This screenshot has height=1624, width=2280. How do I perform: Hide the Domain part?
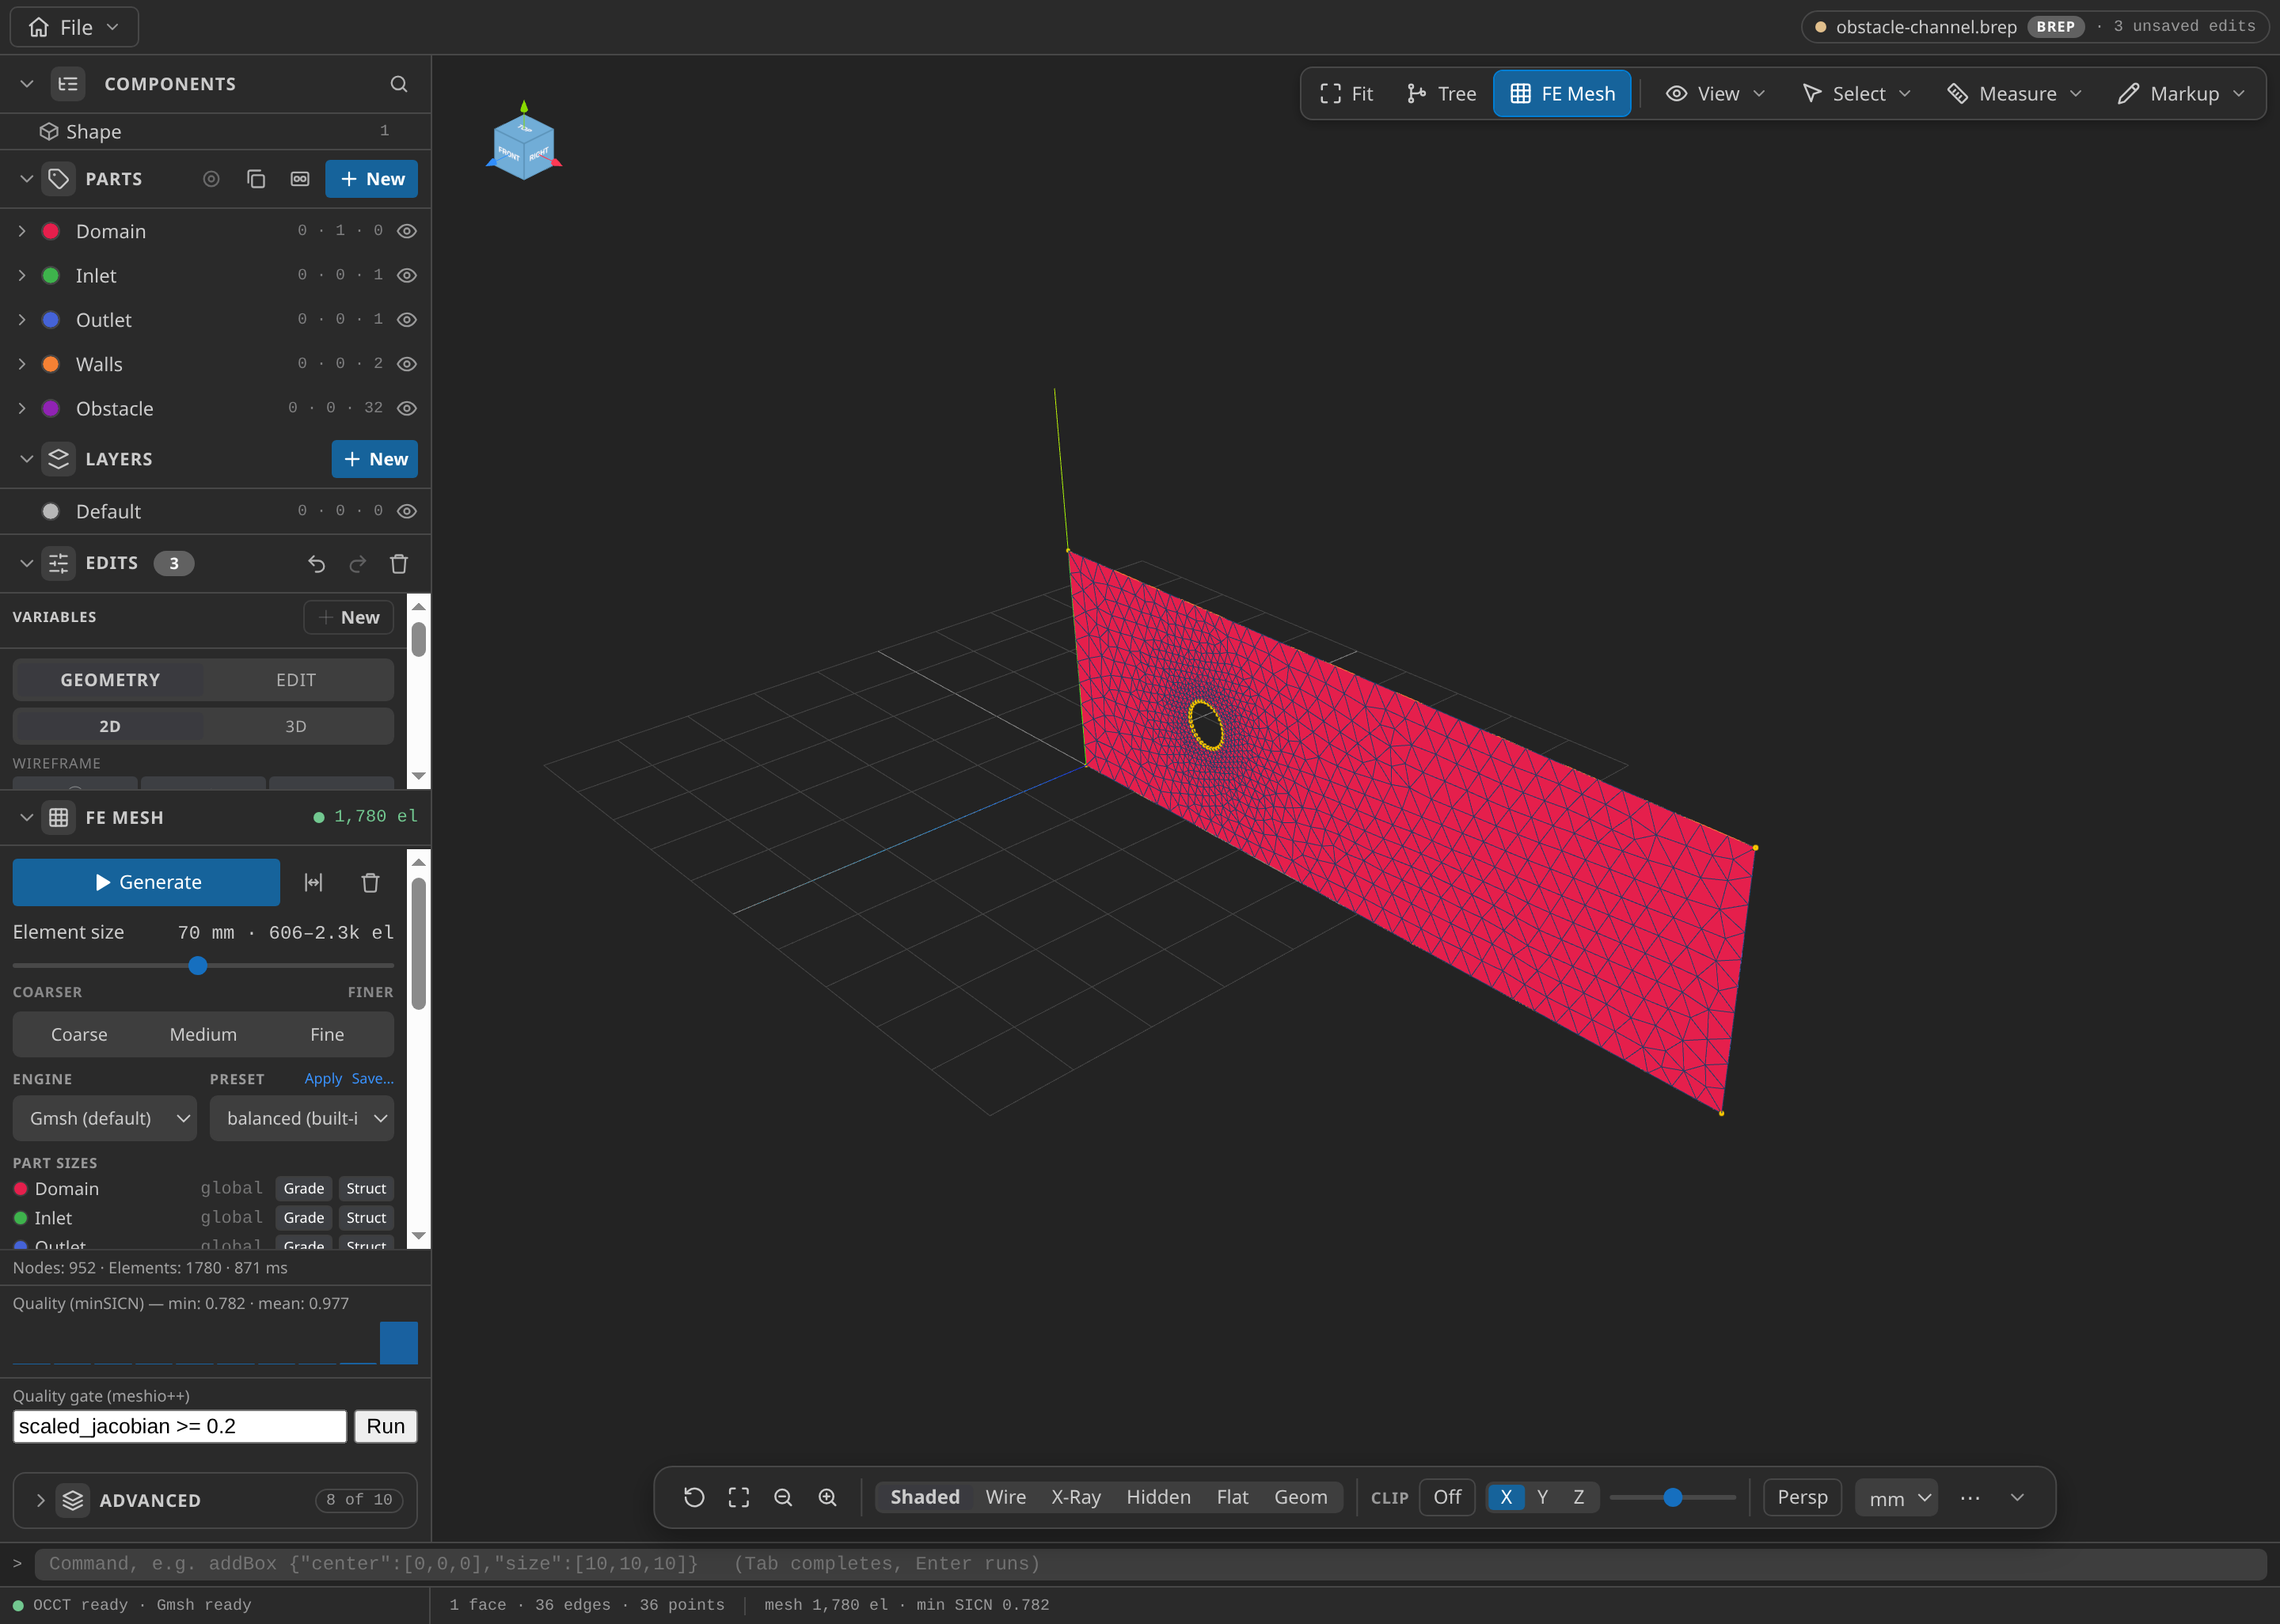[x=407, y=231]
